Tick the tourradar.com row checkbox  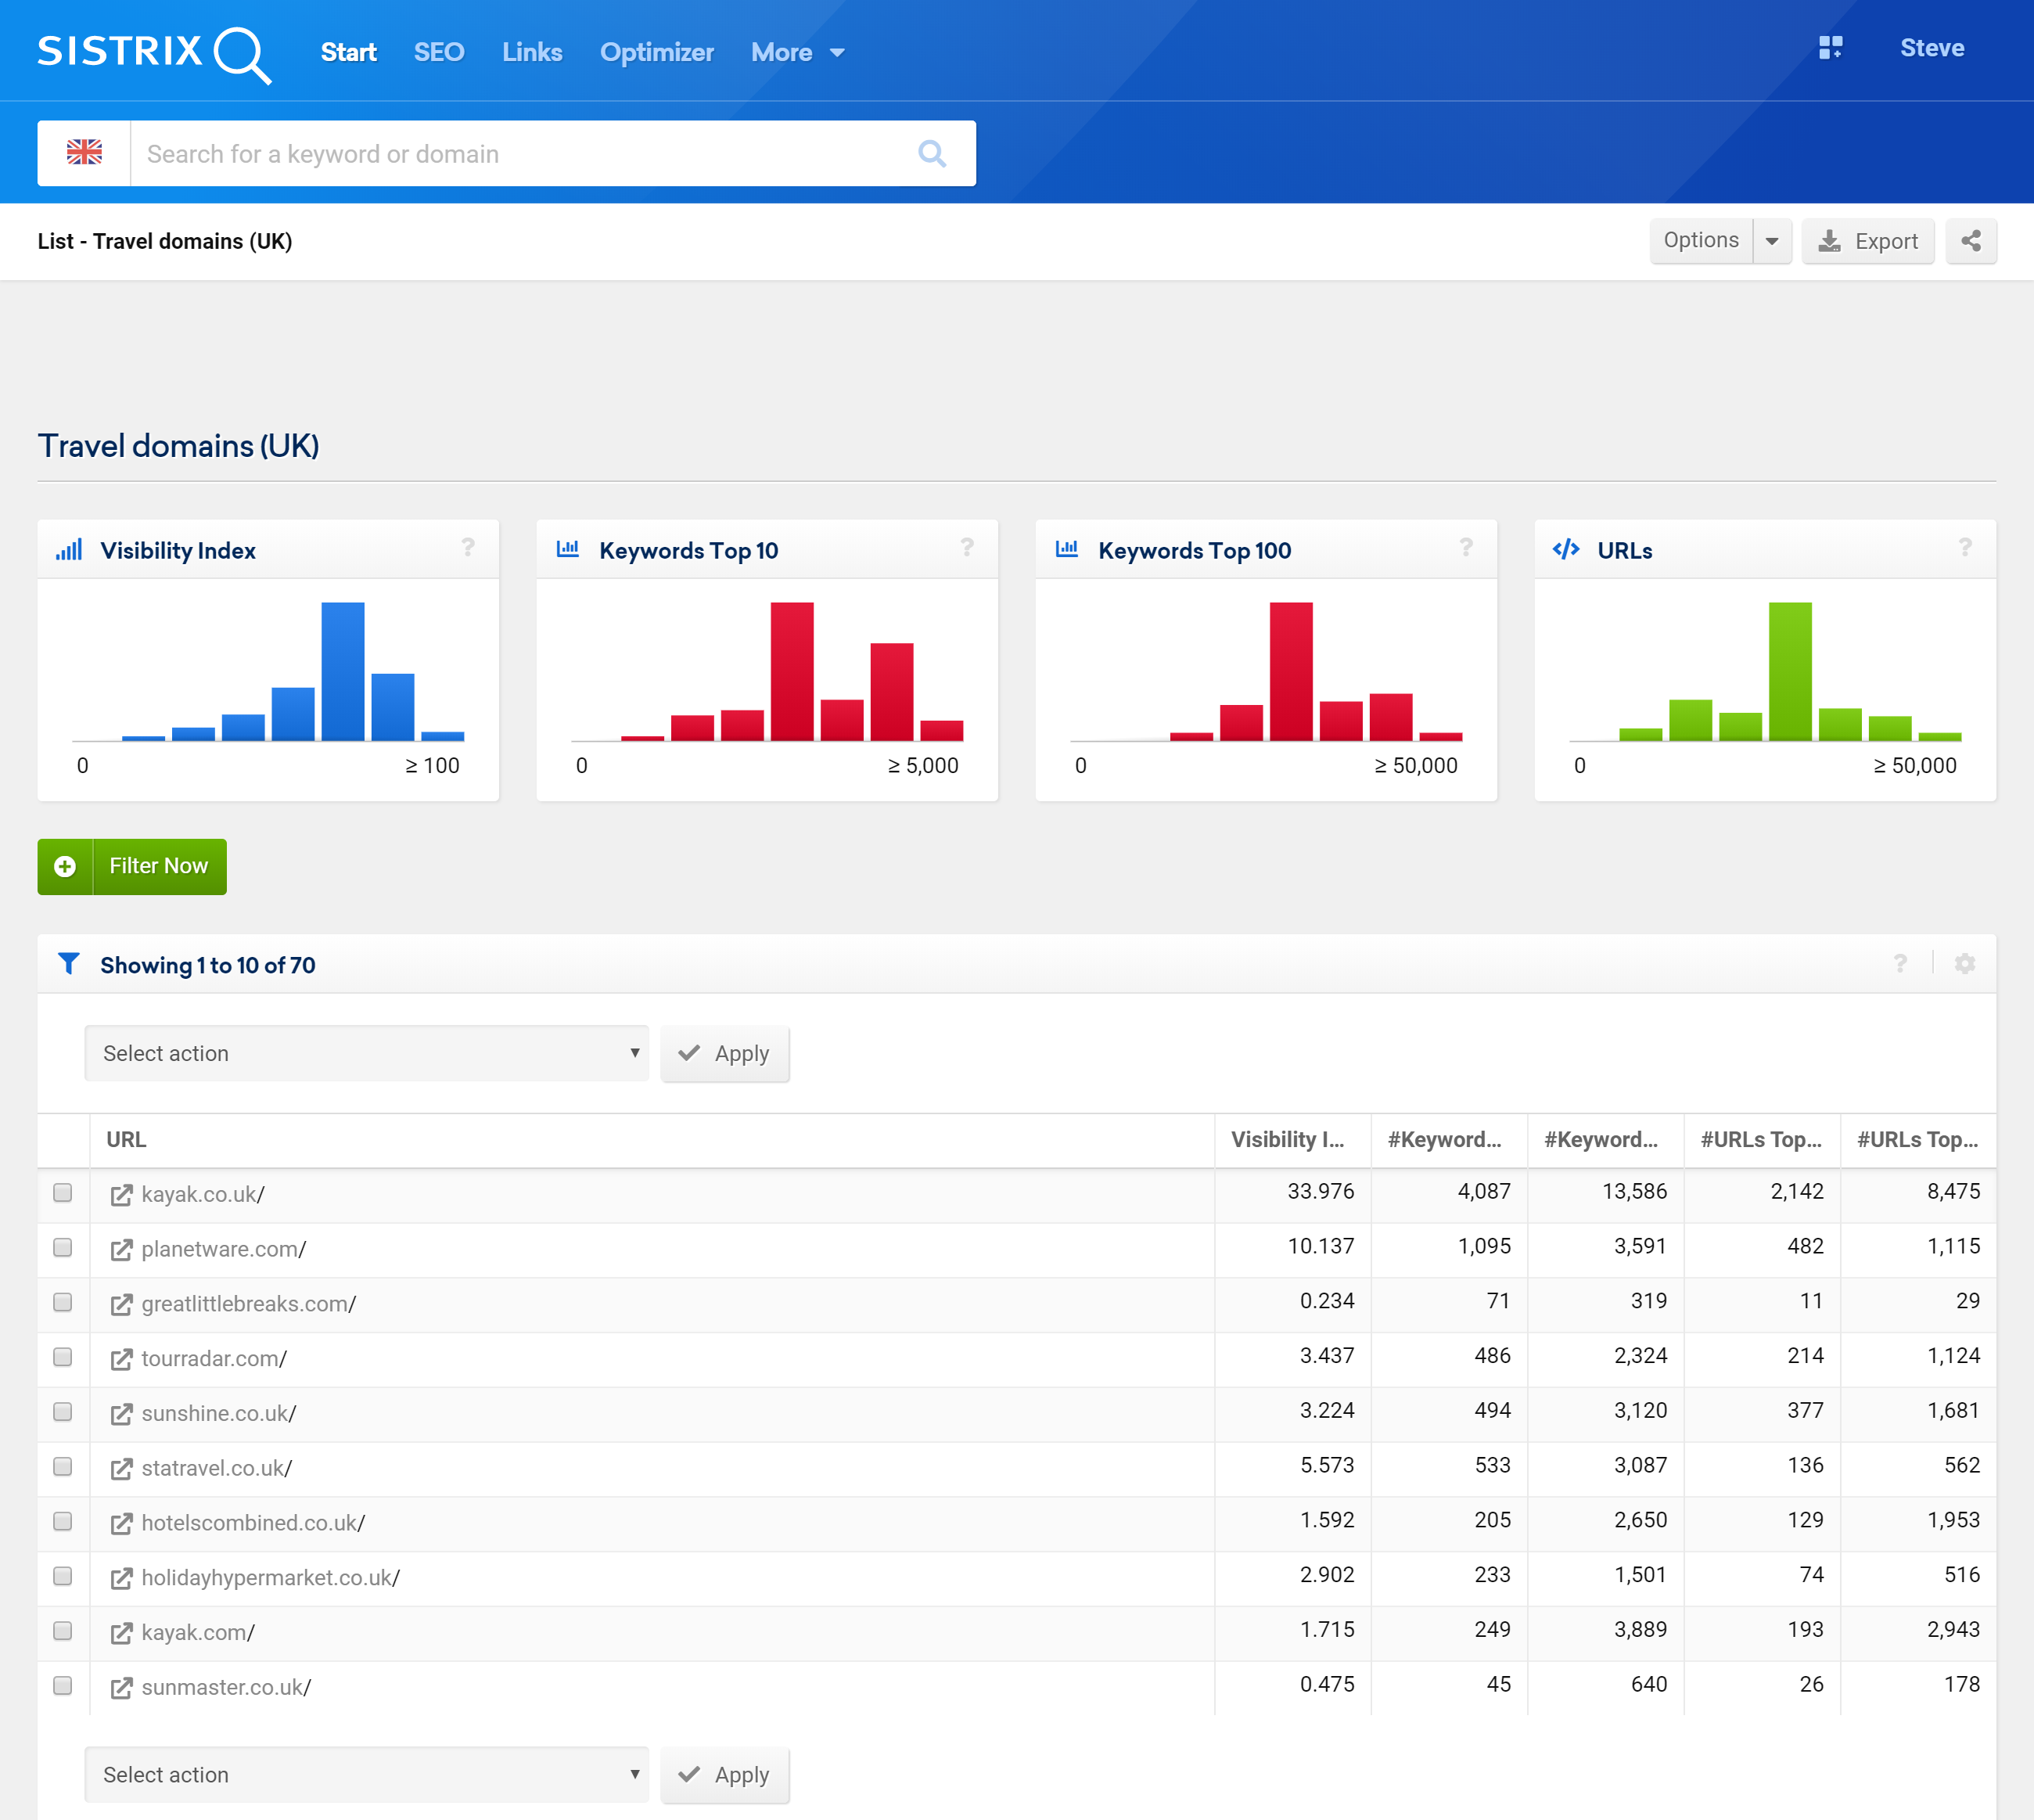click(x=63, y=1357)
